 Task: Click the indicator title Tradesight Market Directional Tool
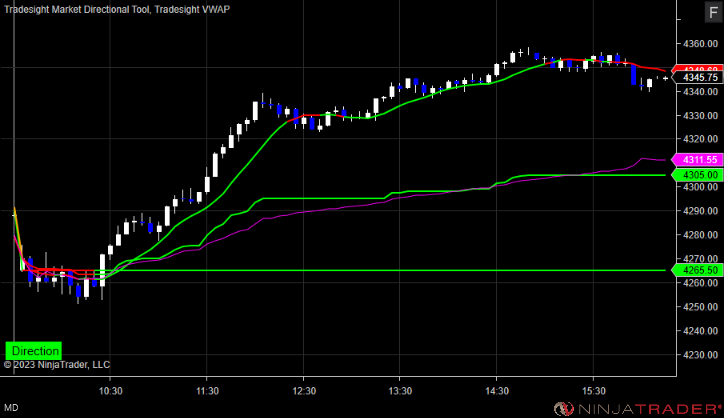click(x=77, y=9)
